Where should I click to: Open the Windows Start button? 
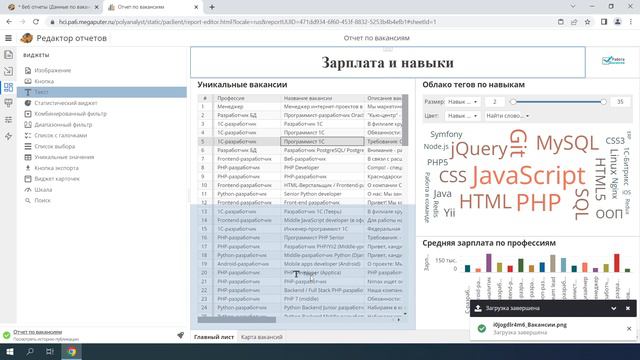[x=10, y=351]
